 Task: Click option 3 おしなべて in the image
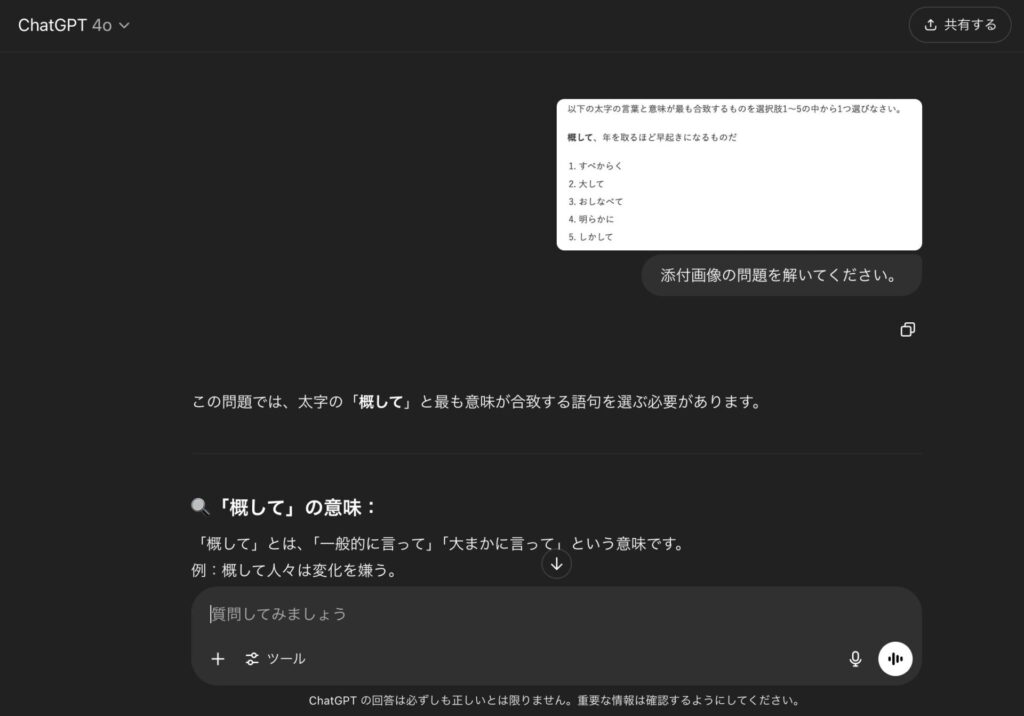pyautogui.click(x=600, y=201)
